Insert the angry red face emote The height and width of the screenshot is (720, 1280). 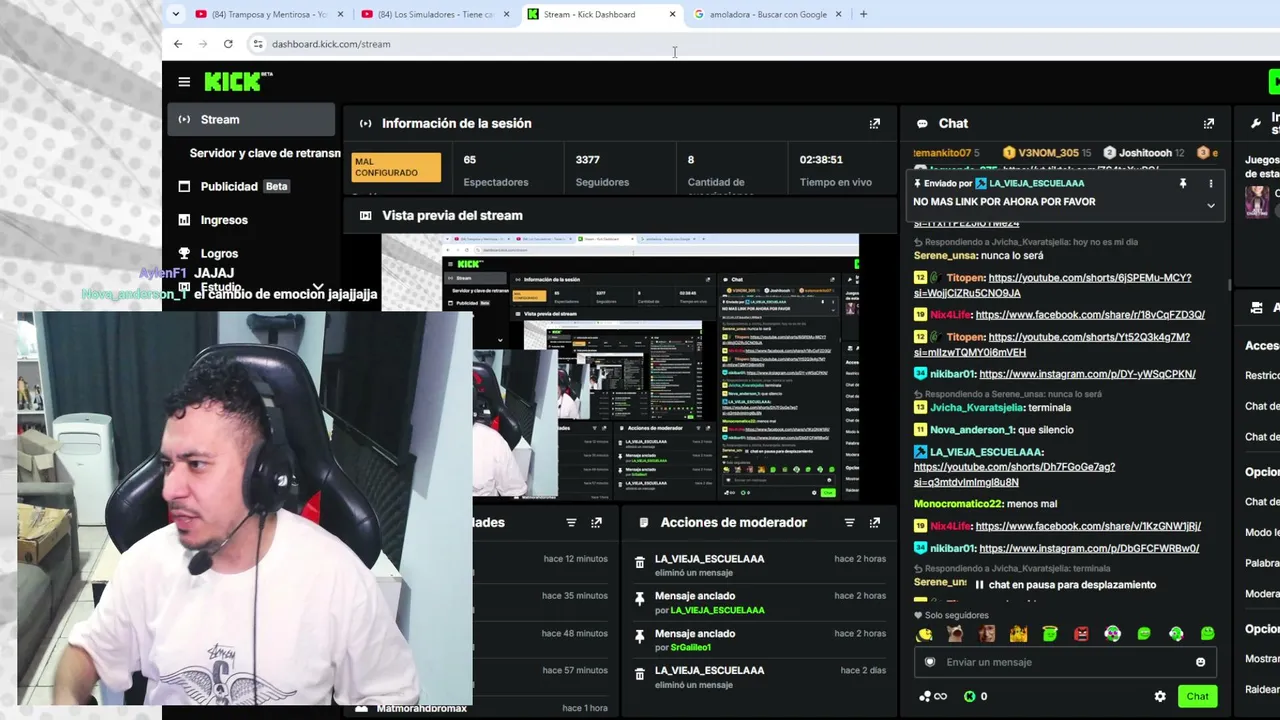1081,634
